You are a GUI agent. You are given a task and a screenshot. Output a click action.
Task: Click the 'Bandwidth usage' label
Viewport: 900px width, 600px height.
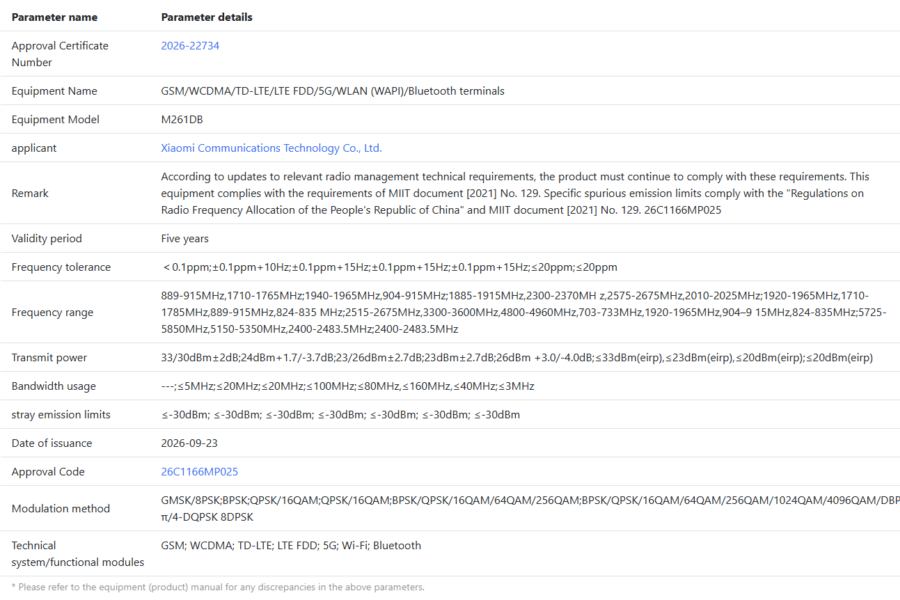[53, 386]
